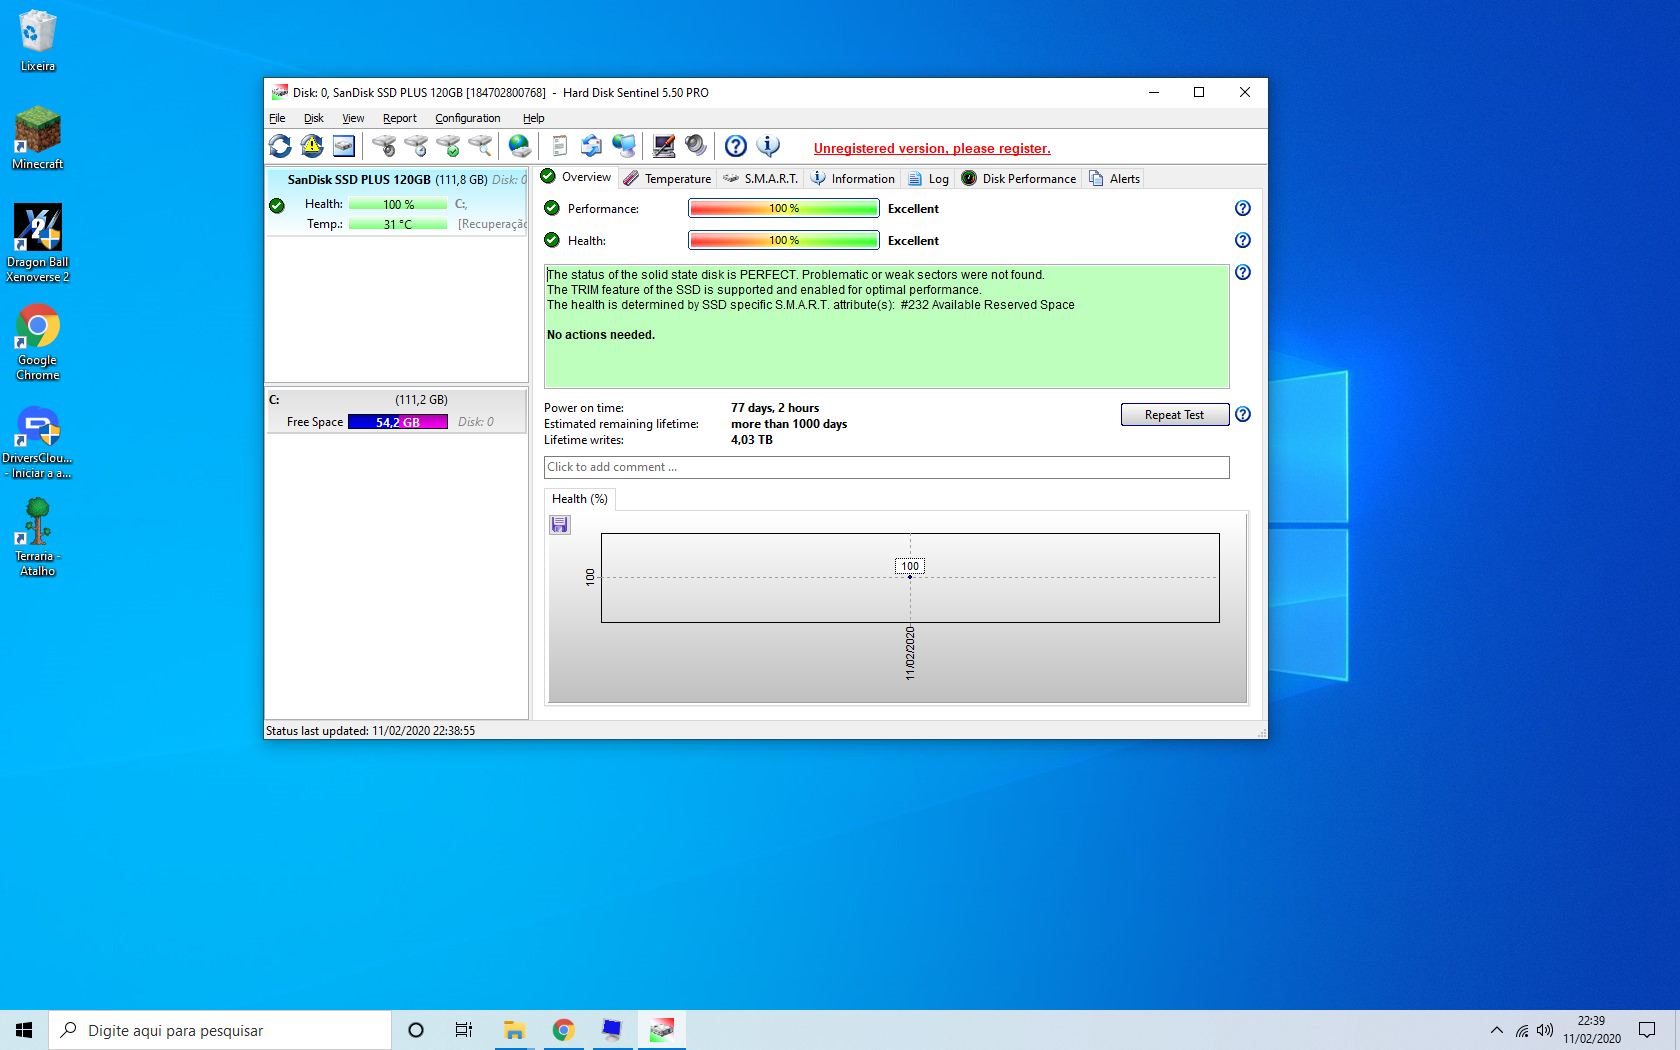Open the Report menu

400,118
